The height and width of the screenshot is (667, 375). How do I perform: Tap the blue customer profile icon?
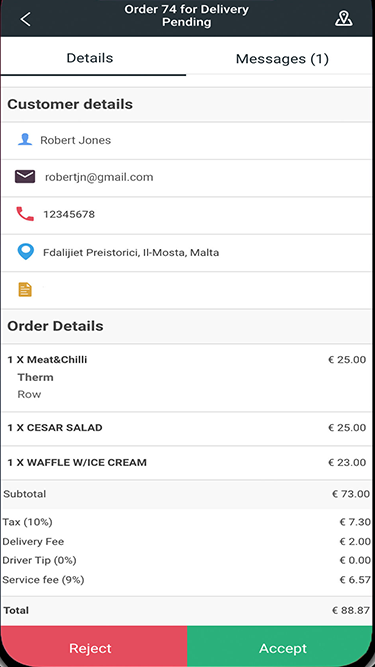25,140
